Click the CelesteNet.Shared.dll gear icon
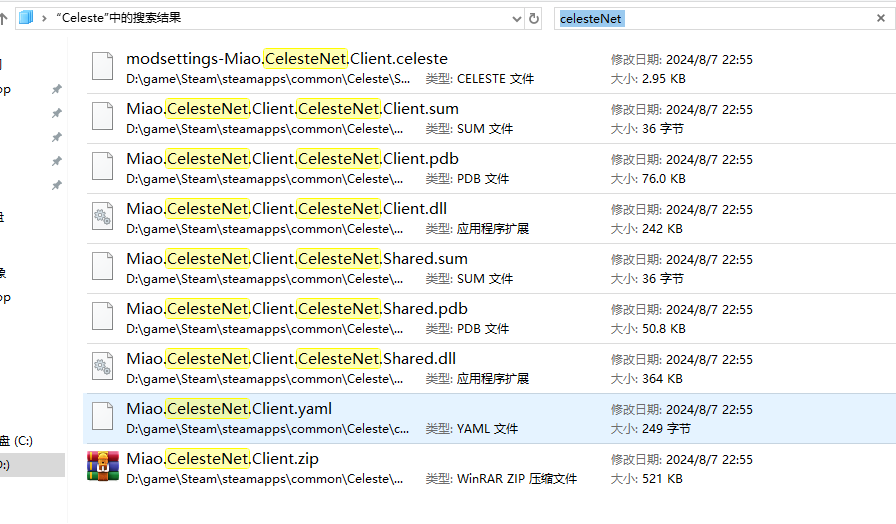Image resolution: width=896 pixels, height=524 pixels. 102,368
